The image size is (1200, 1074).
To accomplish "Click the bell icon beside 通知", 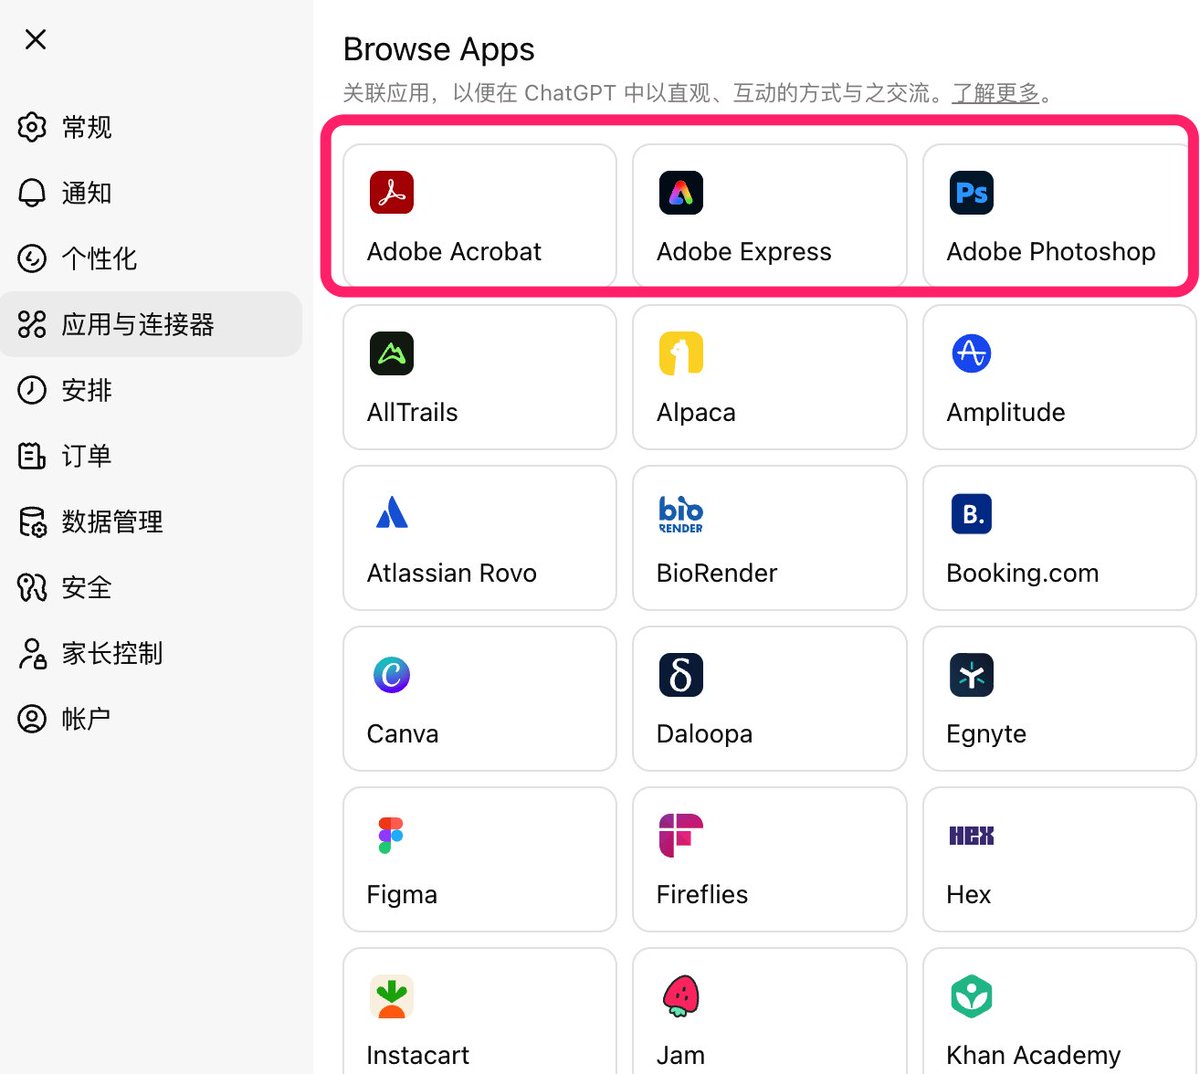I will point(32,193).
